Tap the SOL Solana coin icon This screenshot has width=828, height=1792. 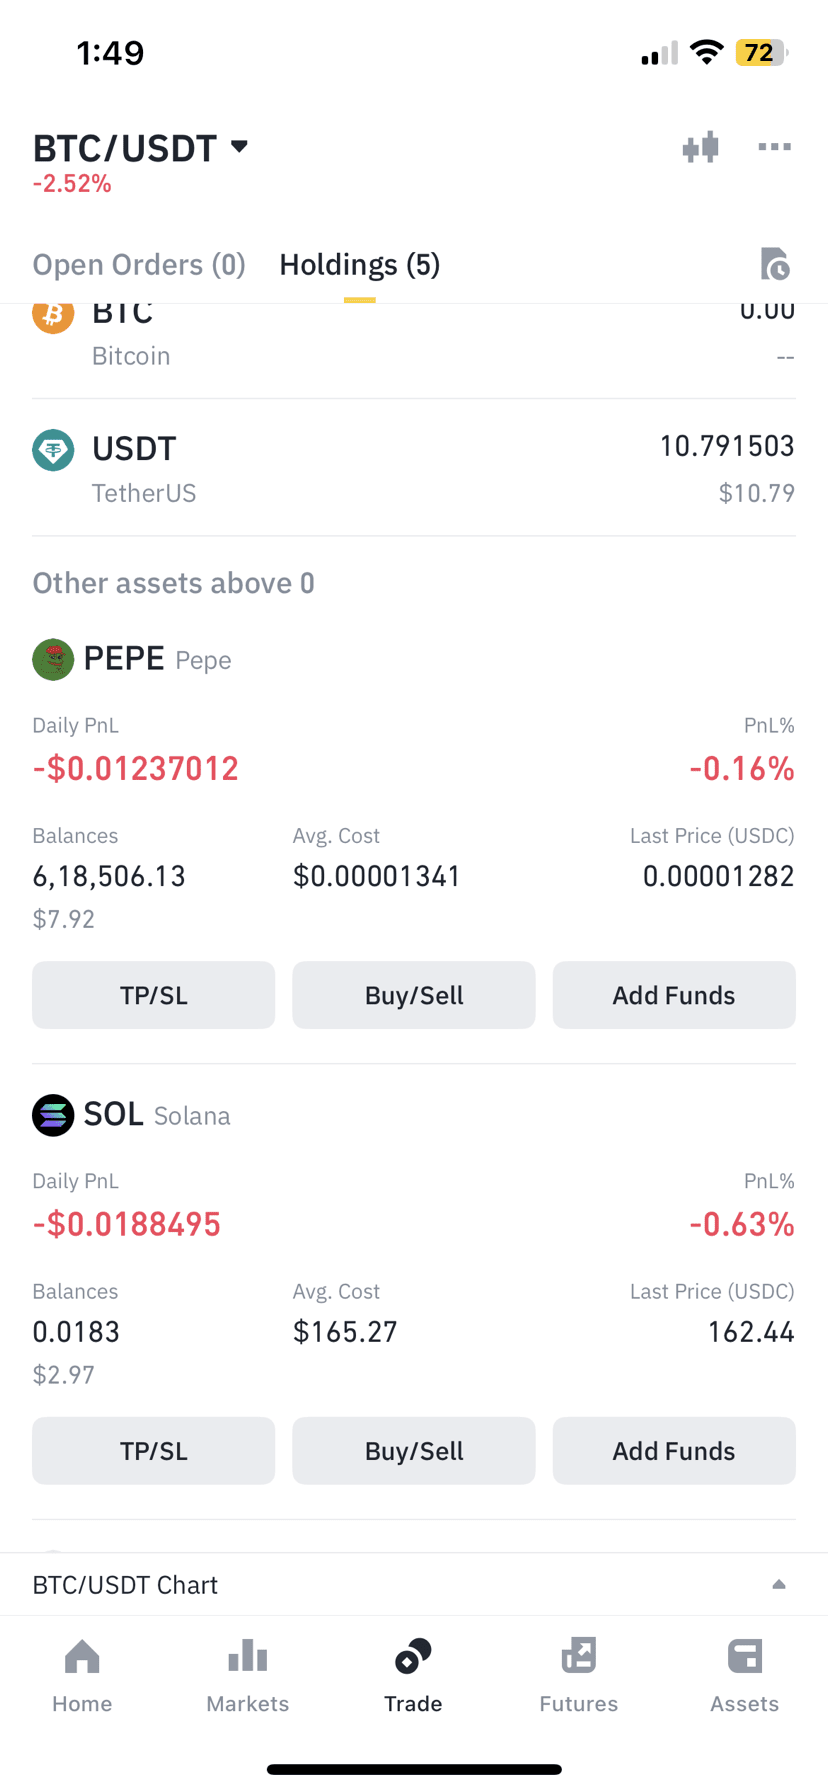click(53, 1115)
